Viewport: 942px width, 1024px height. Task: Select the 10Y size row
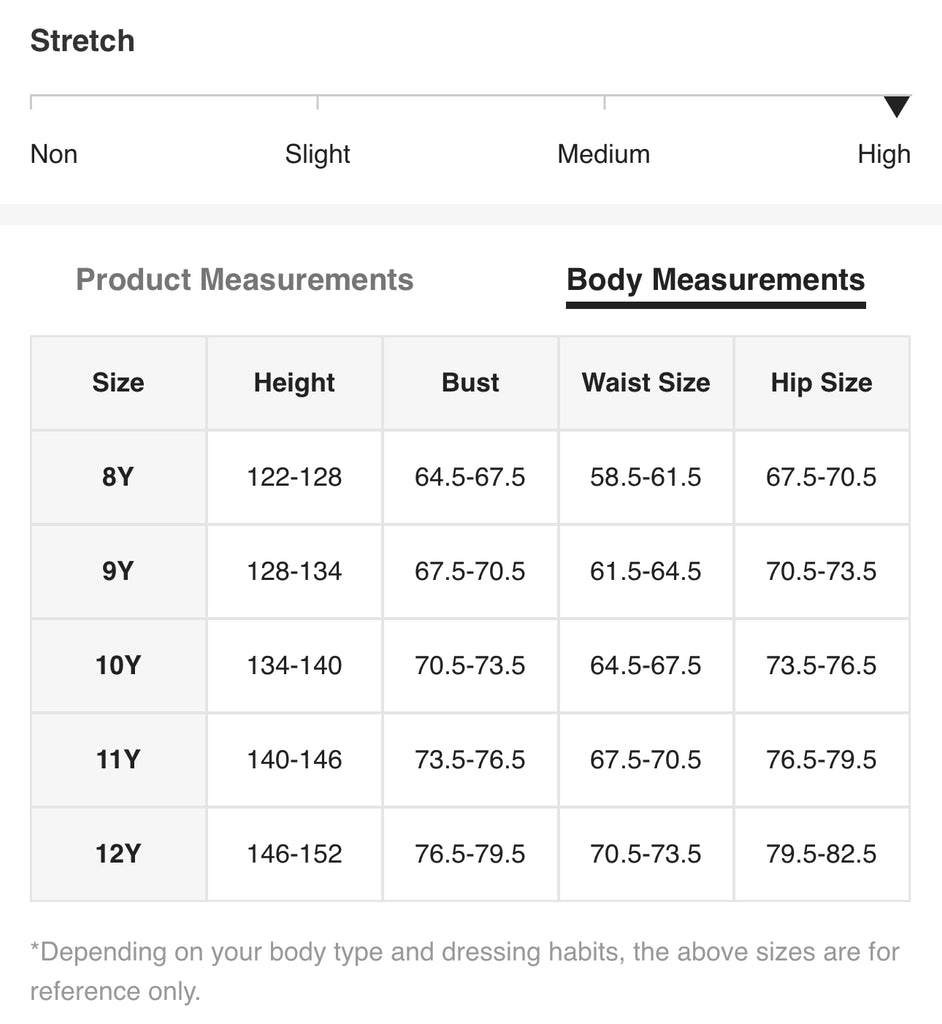click(118, 665)
